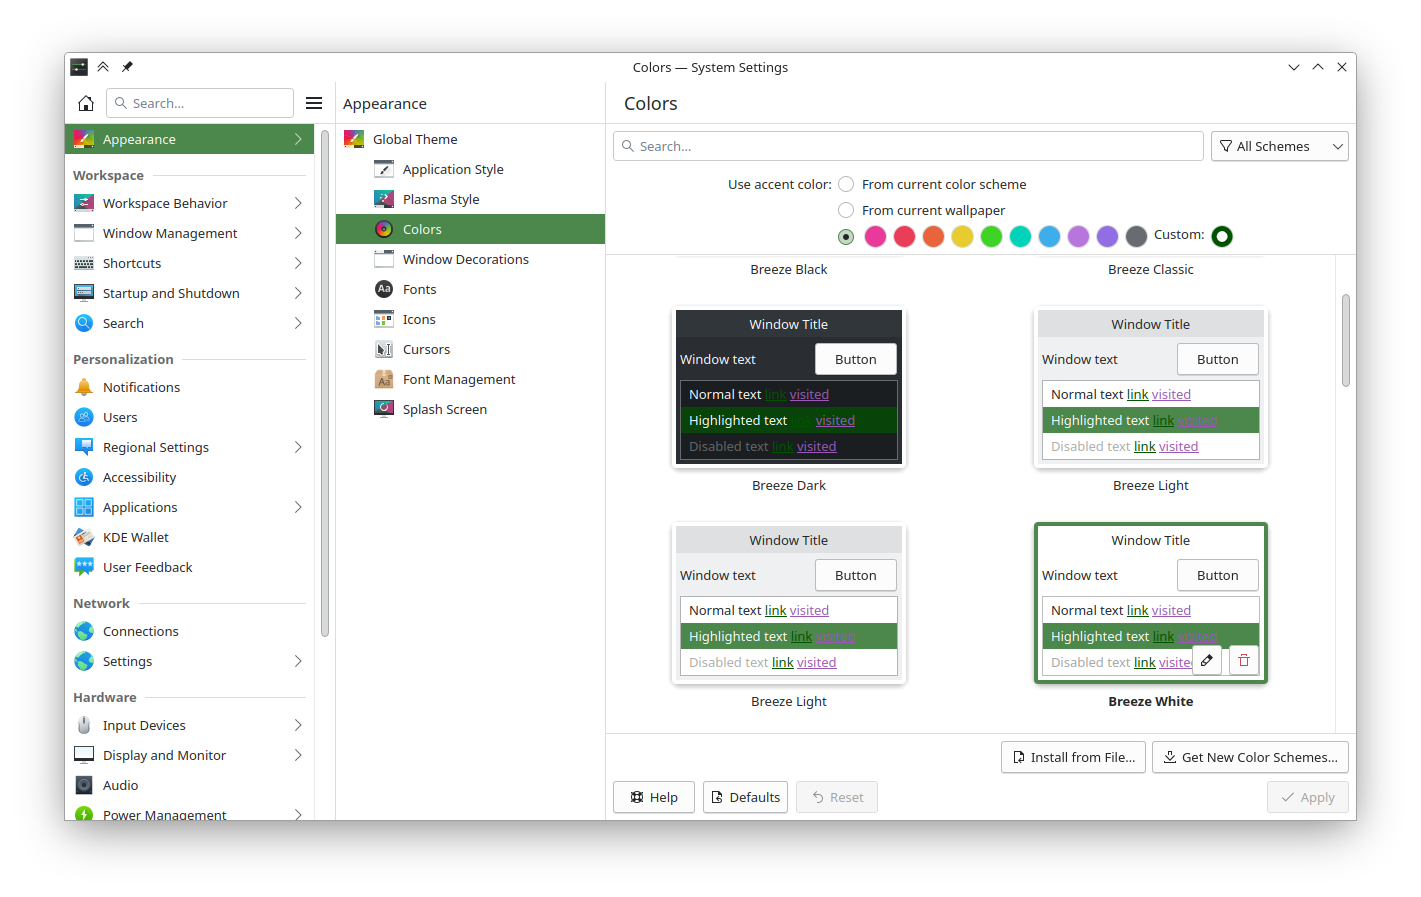The height and width of the screenshot is (897, 1421).
Task: Click the Input Devices mouse icon
Action: click(x=84, y=725)
